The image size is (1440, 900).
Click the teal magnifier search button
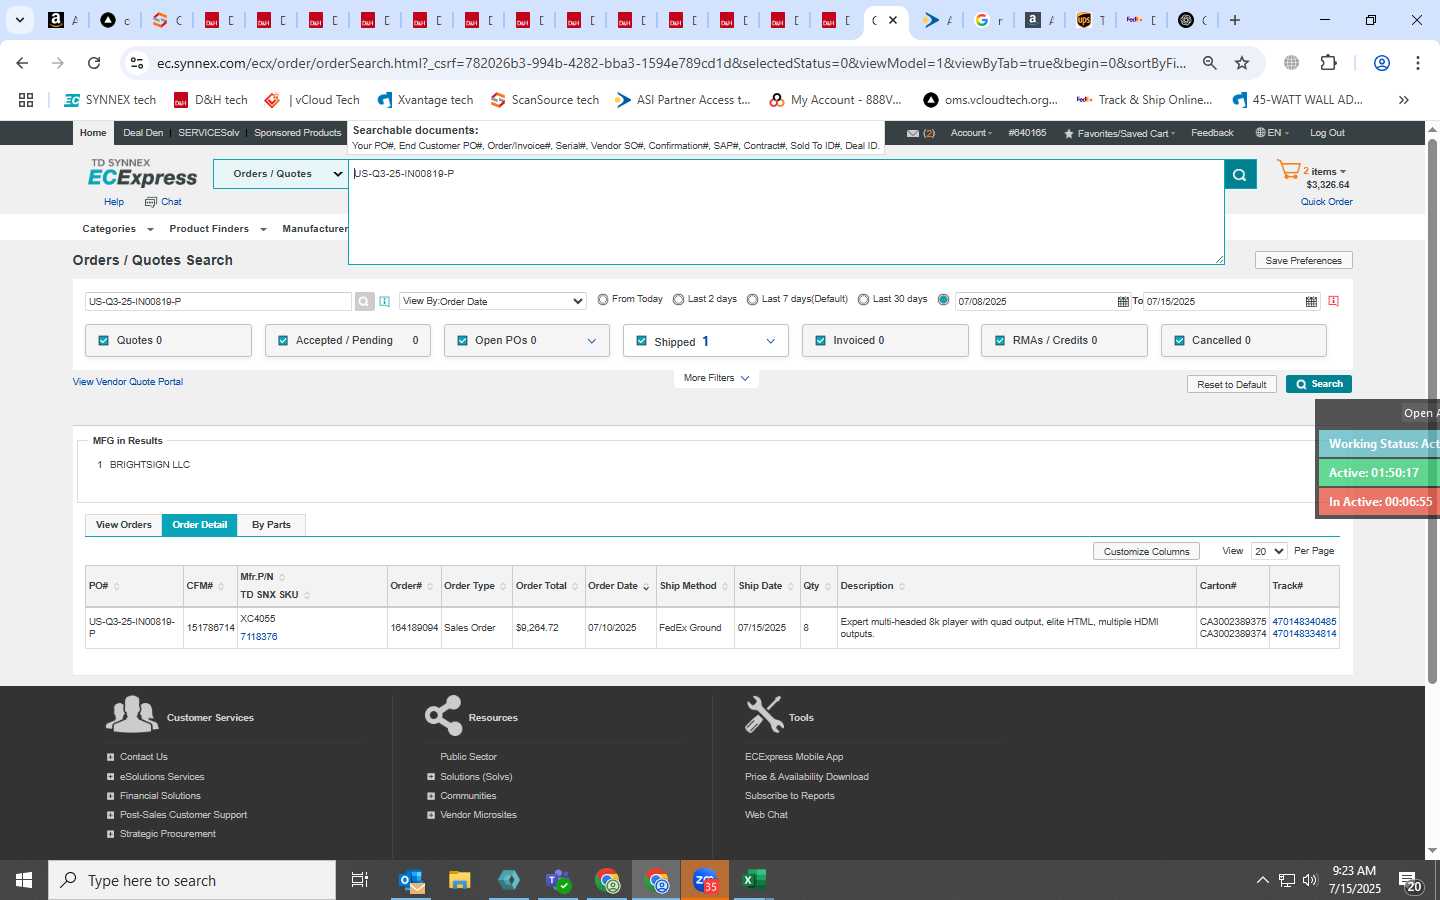[1240, 174]
